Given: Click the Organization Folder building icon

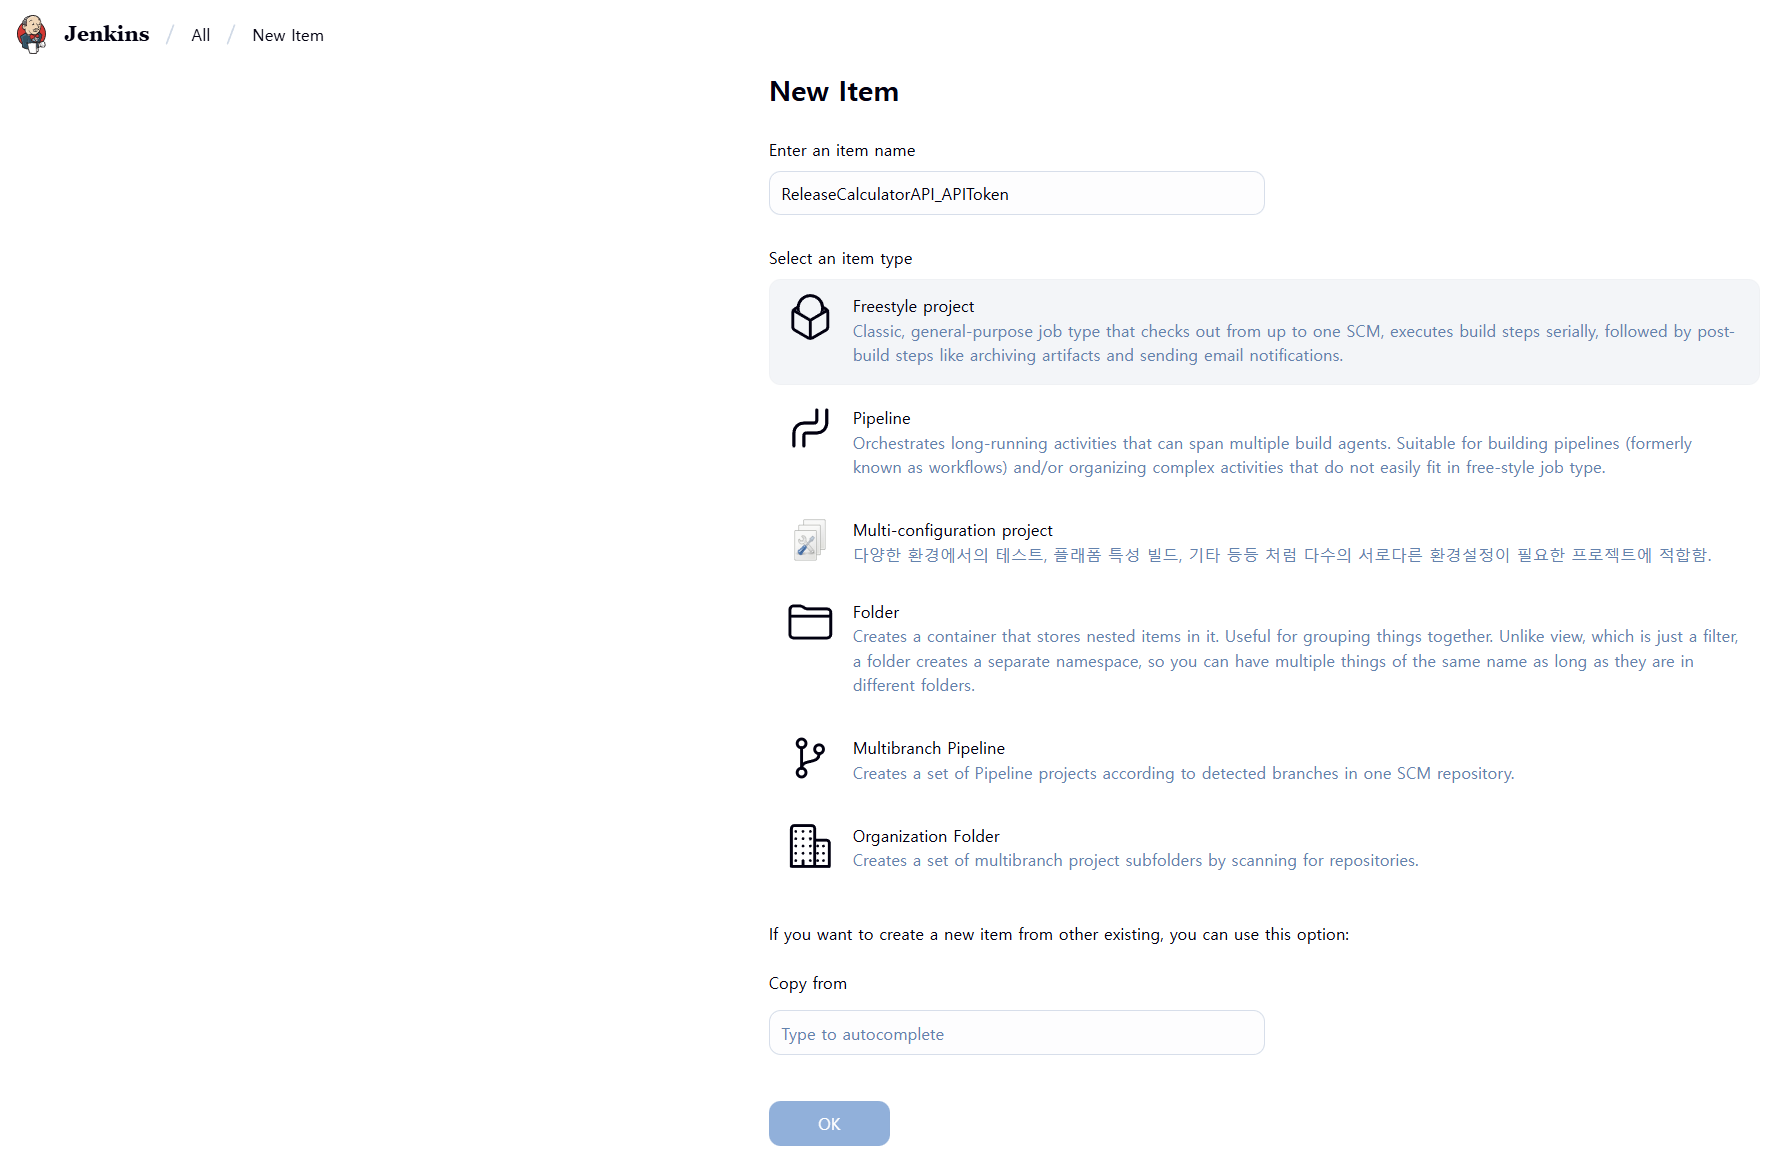Looking at the screenshot, I should click(x=810, y=846).
